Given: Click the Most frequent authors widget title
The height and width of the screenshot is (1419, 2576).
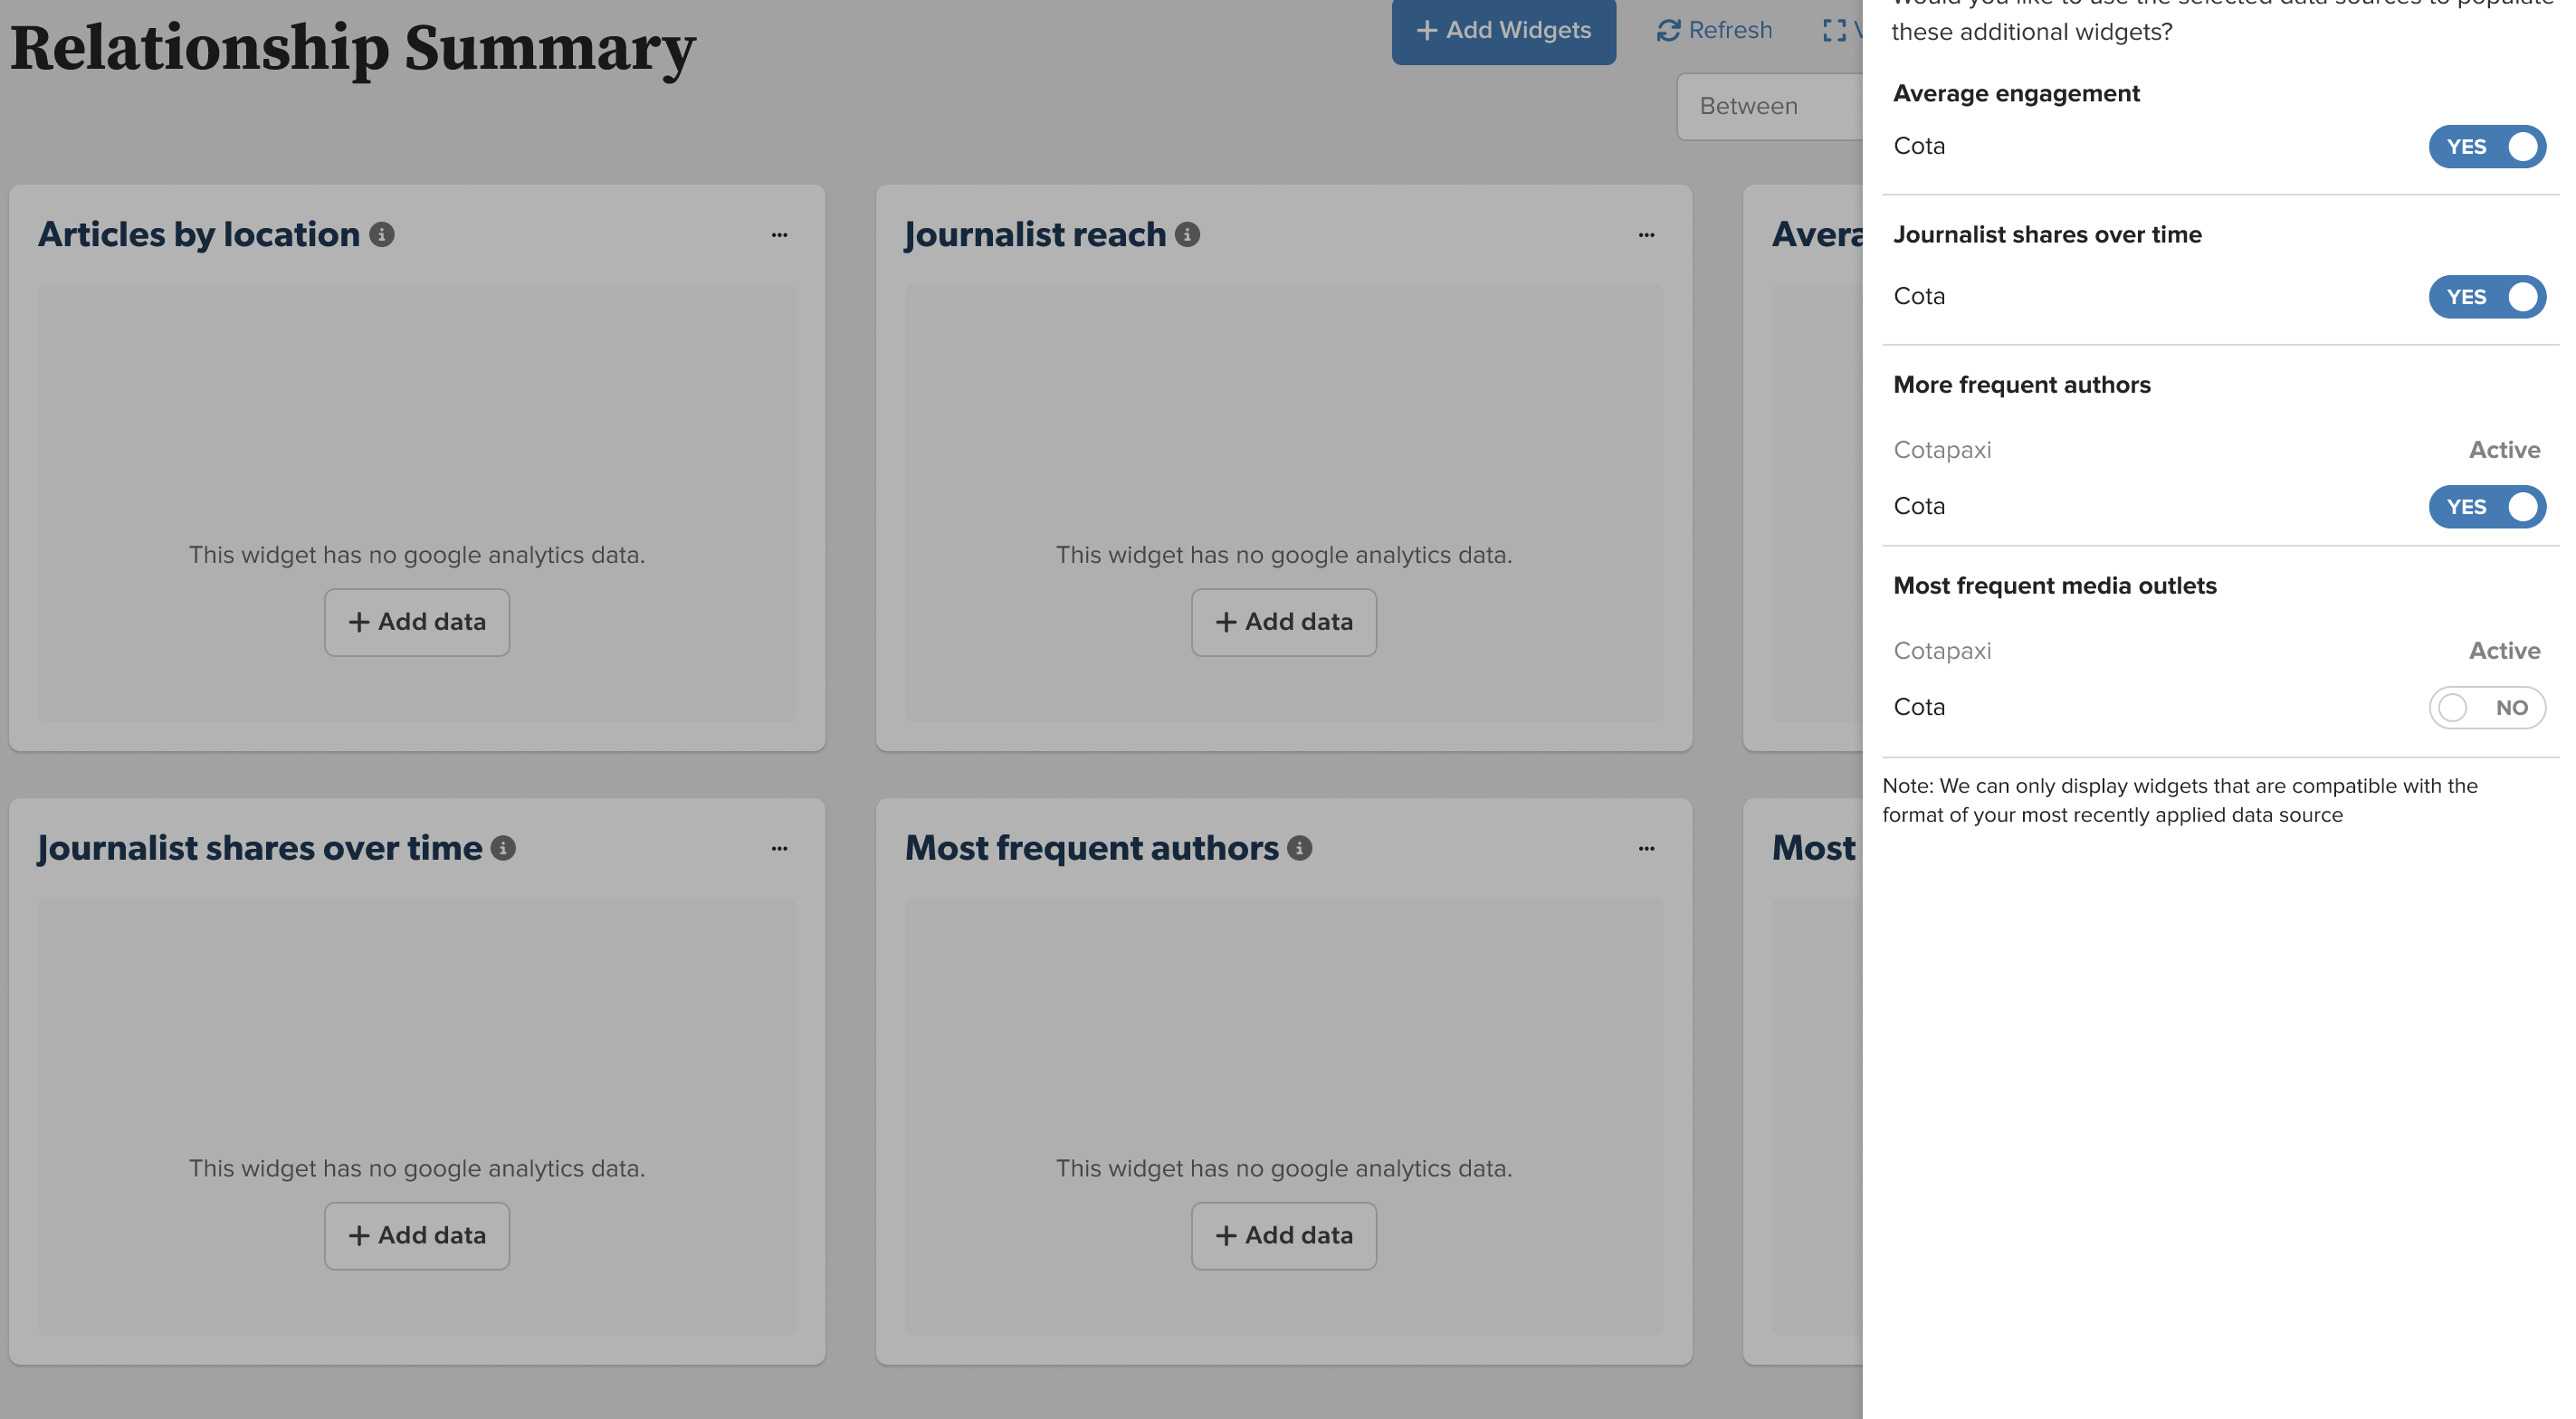Looking at the screenshot, I should click(x=1092, y=848).
